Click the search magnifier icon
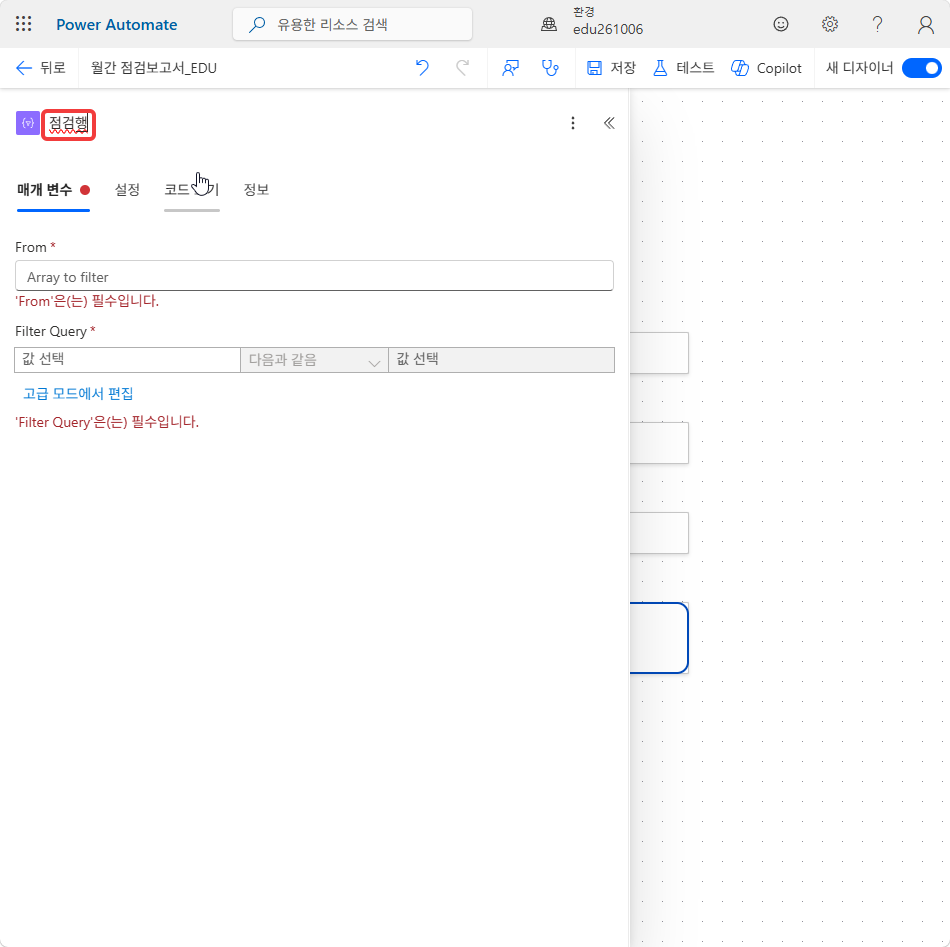This screenshot has width=950, height=947. 257,25
